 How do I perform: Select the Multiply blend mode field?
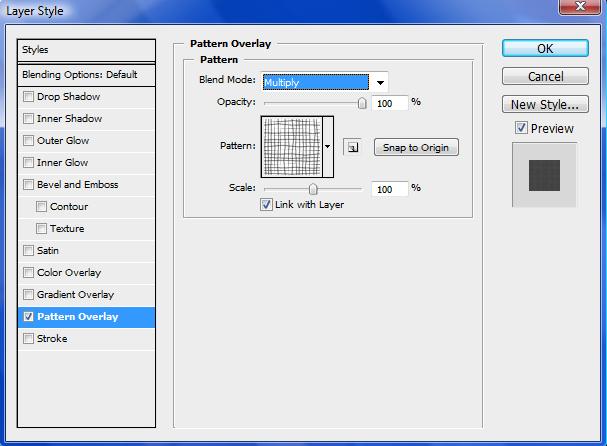[316, 82]
